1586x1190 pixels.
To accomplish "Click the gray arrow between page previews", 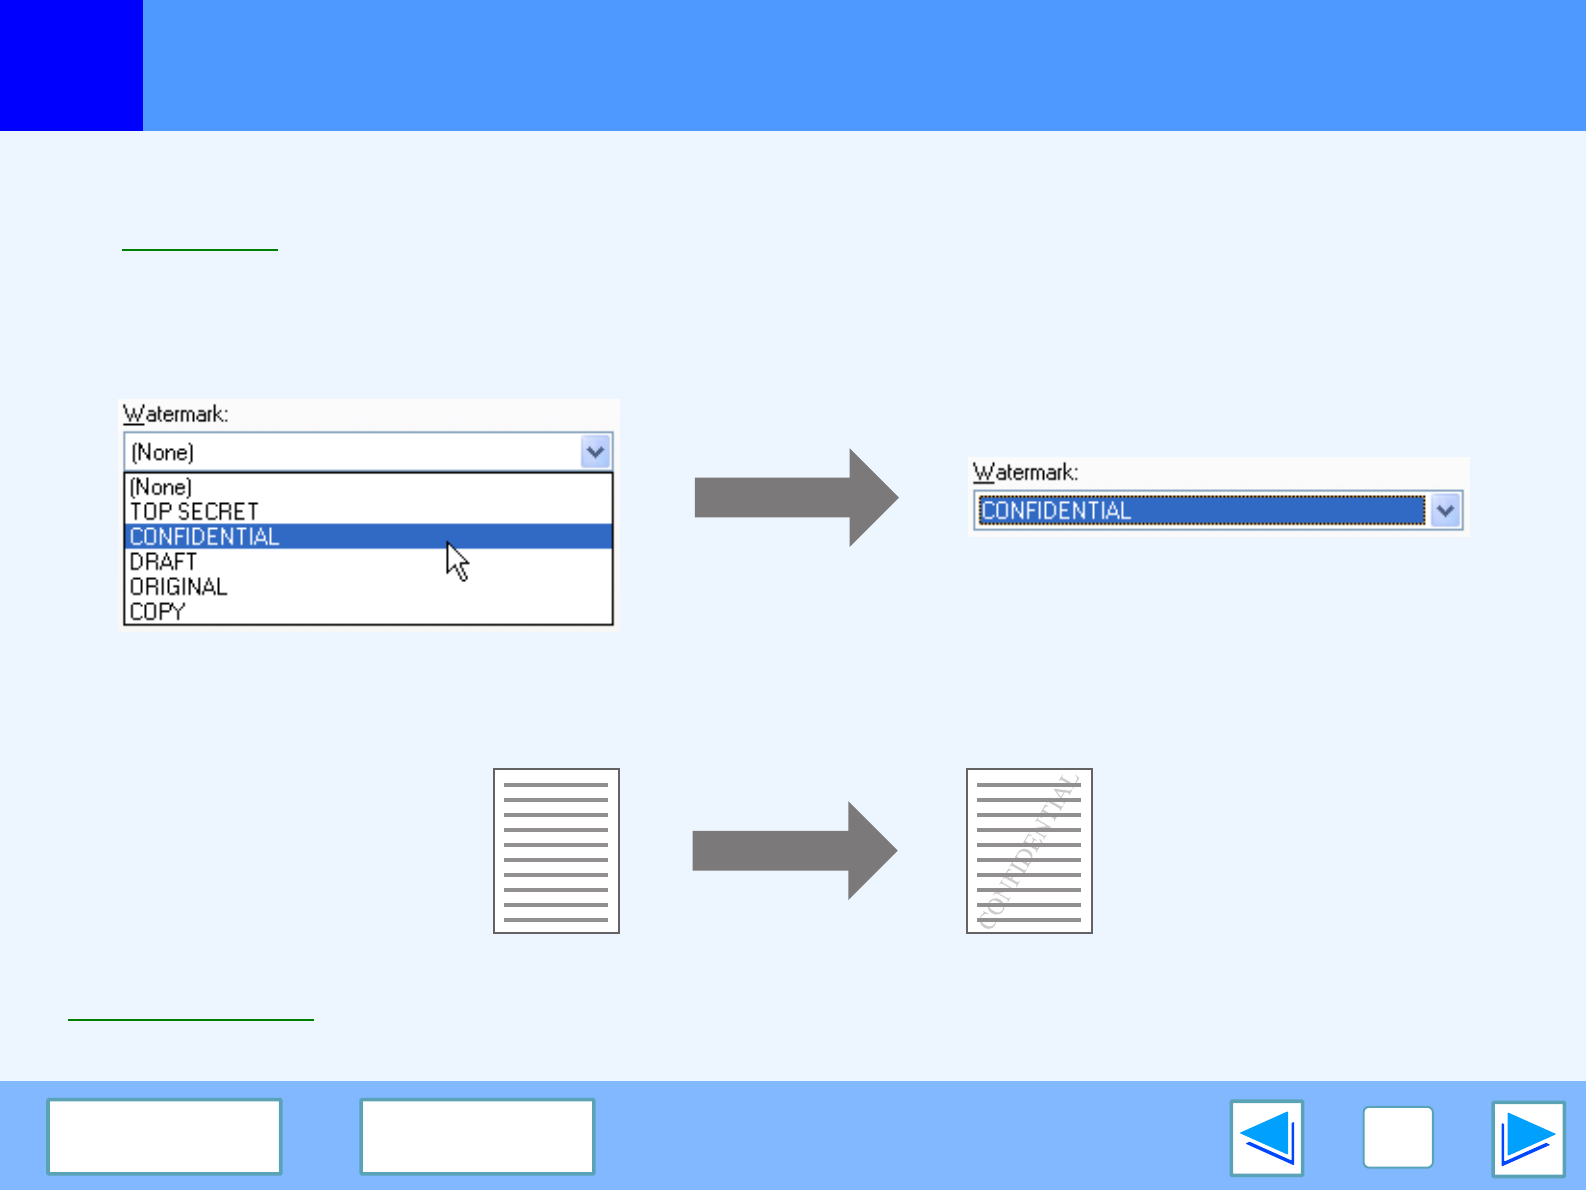I will (x=794, y=851).
